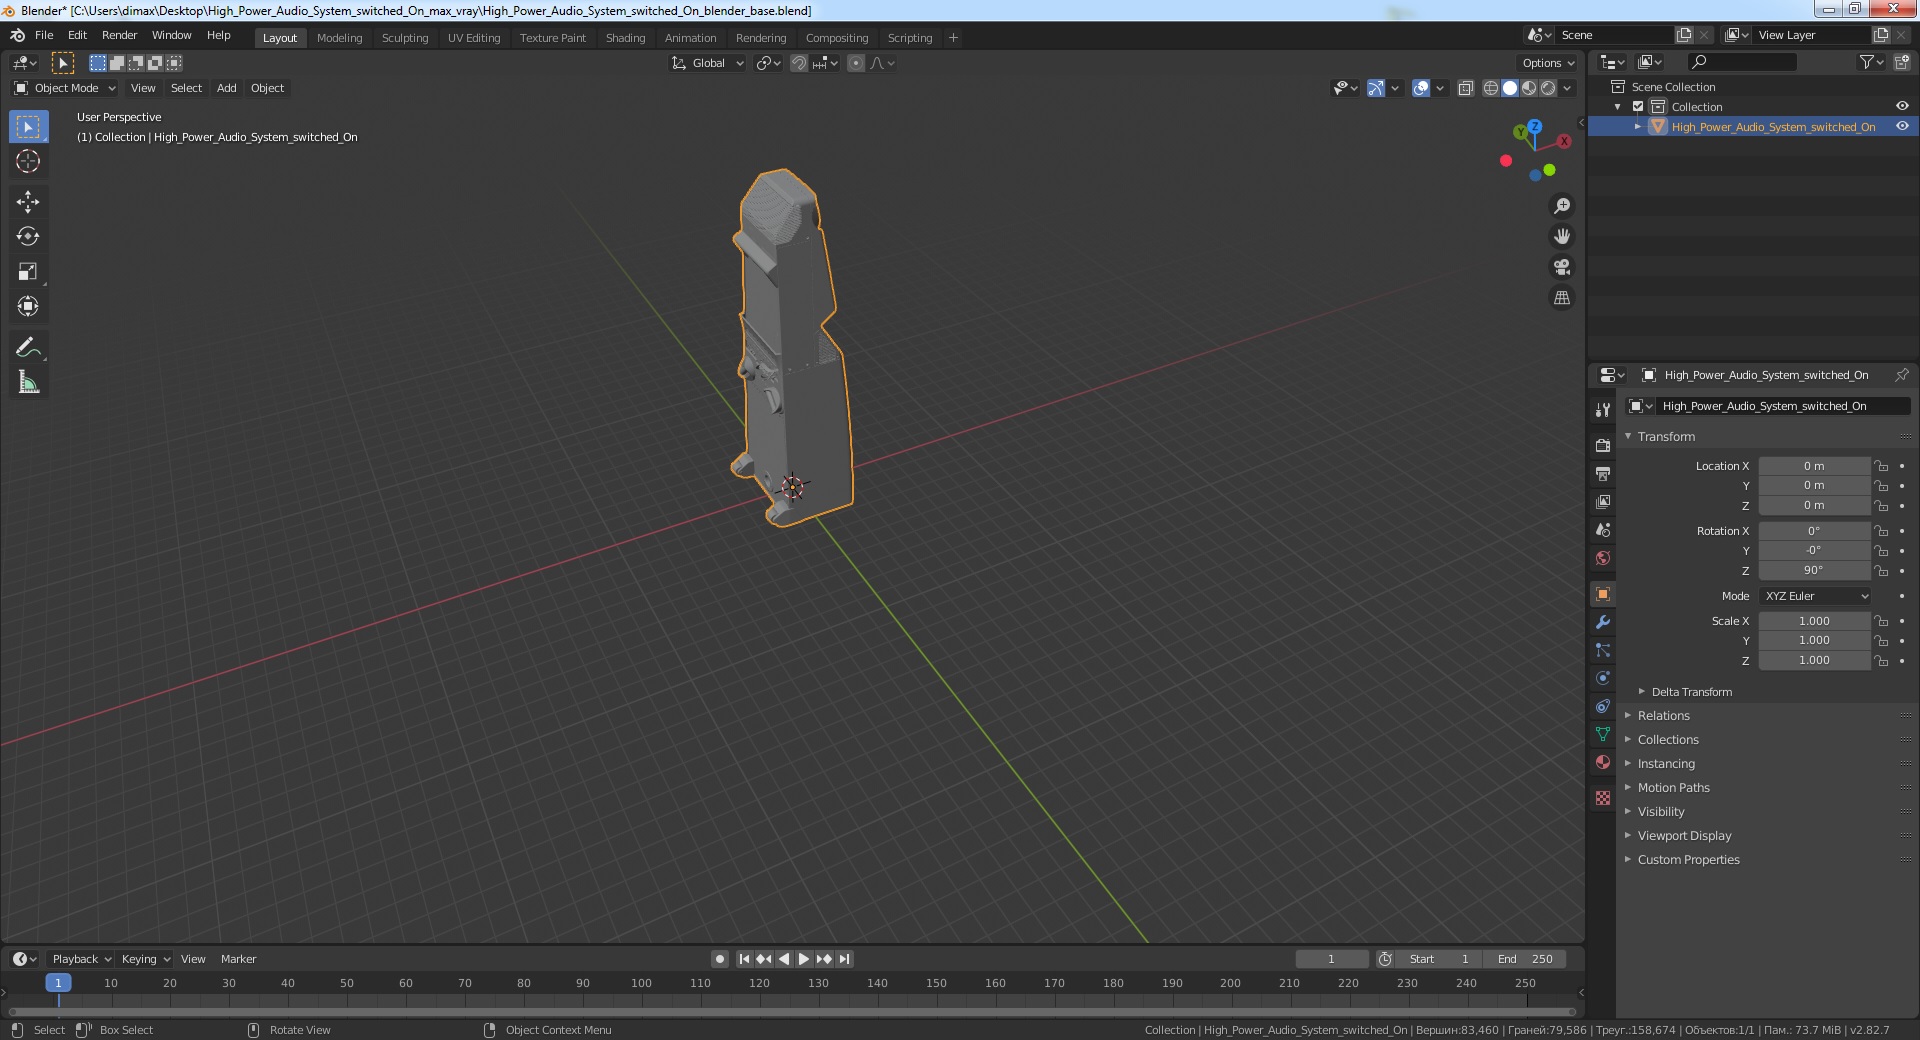Play the animation forward
Image resolution: width=1920 pixels, height=1040 pixels.
click(803, 959)
